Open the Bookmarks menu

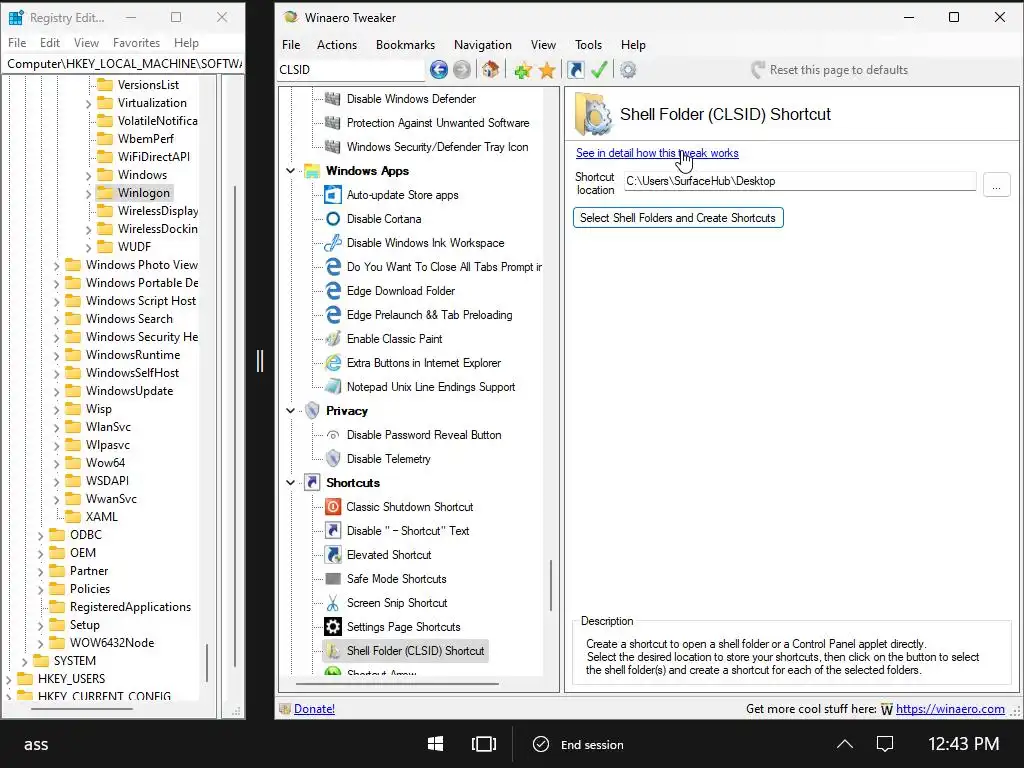pos(405,44)
